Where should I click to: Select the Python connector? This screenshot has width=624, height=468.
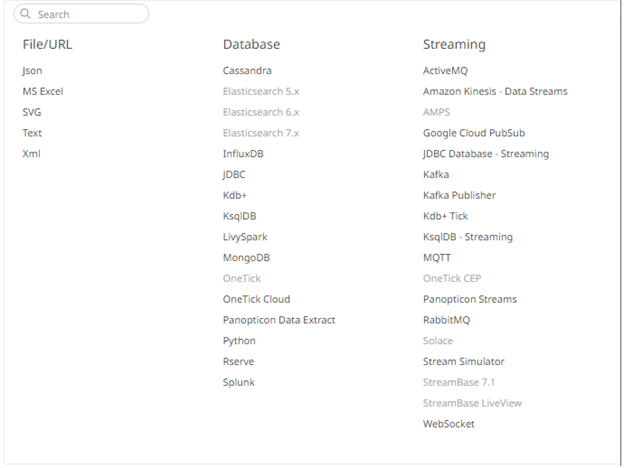point(239,341)
